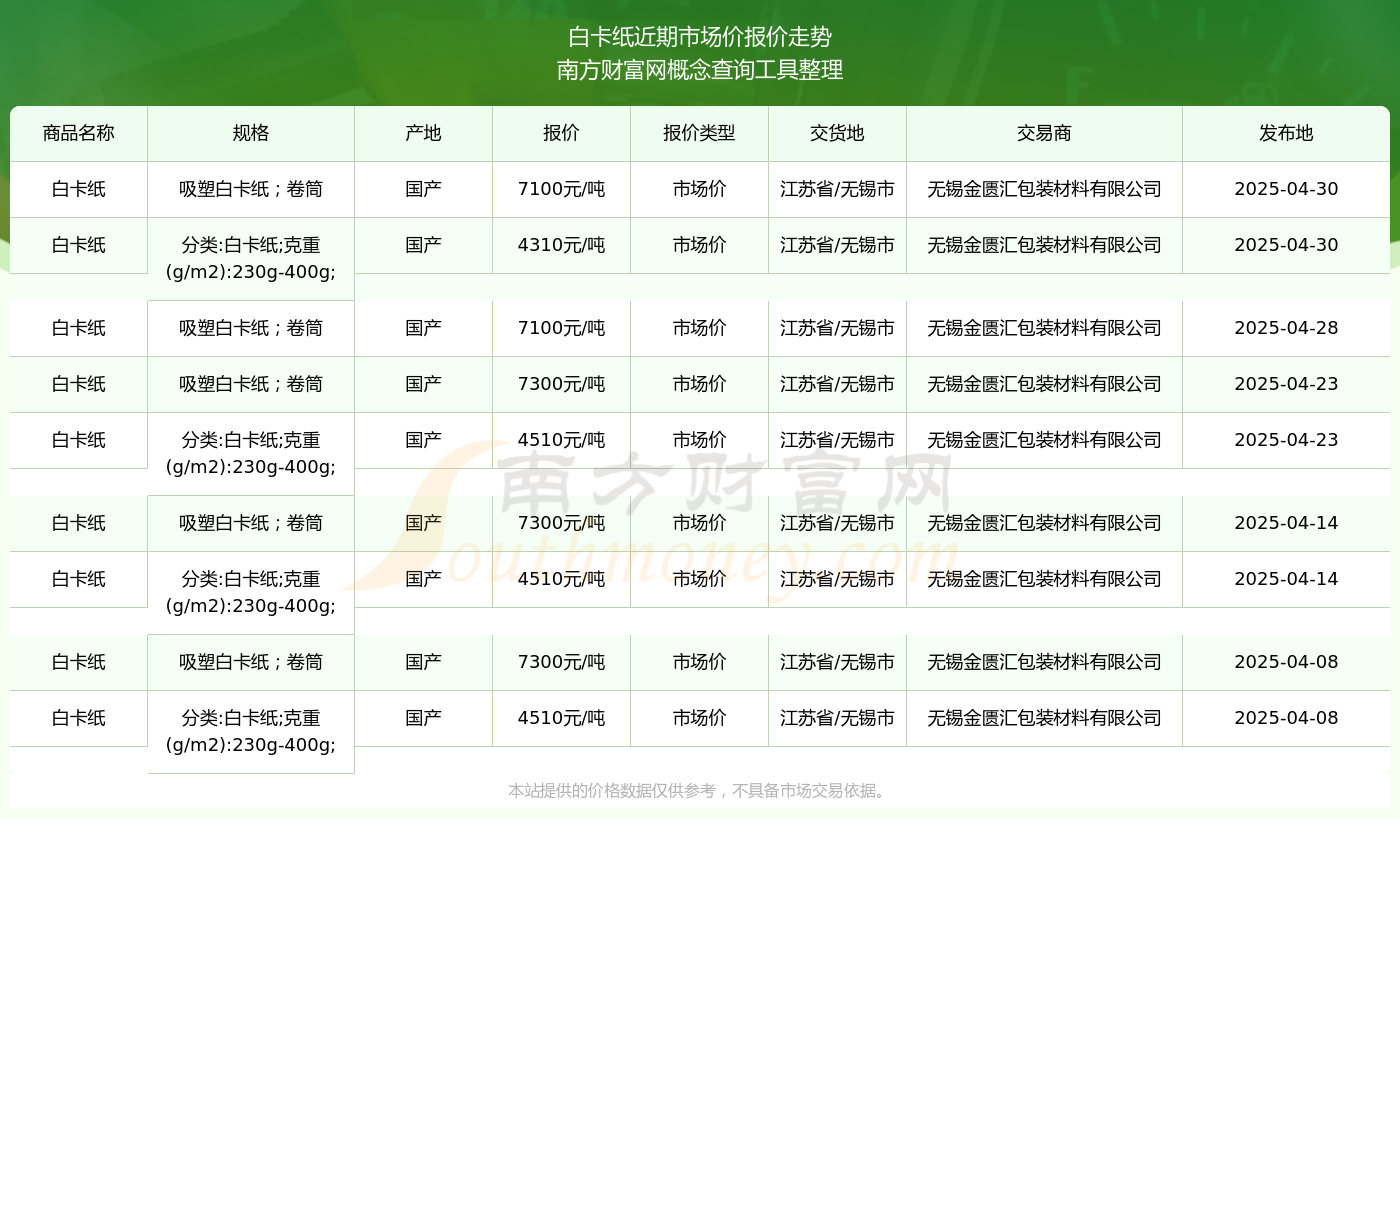The image size is (1400, 1205).
Task: Click 230g-400g spec in 2025-04-14 row
Action: [251, 592]
